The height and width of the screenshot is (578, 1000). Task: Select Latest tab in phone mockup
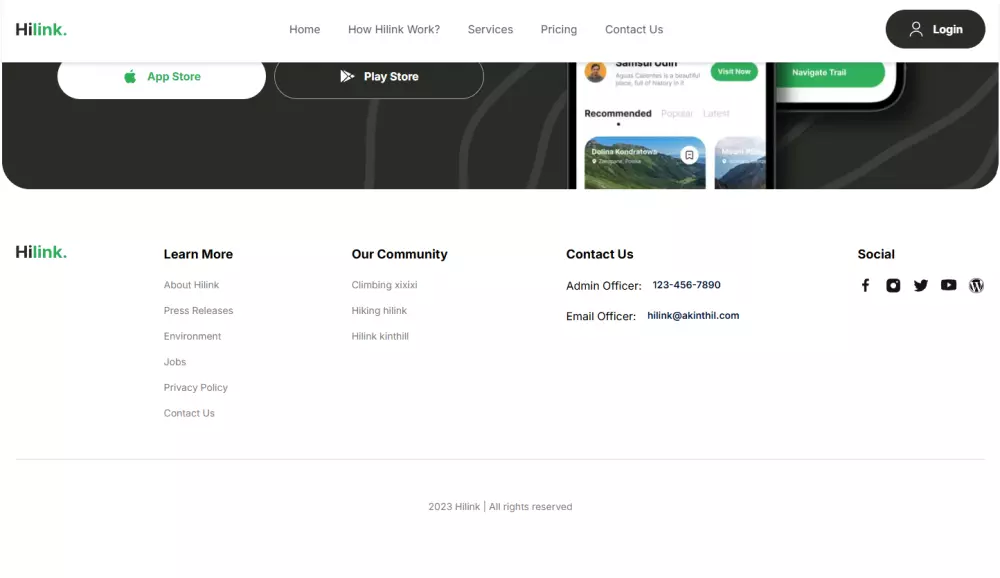[x=716, y=114]
